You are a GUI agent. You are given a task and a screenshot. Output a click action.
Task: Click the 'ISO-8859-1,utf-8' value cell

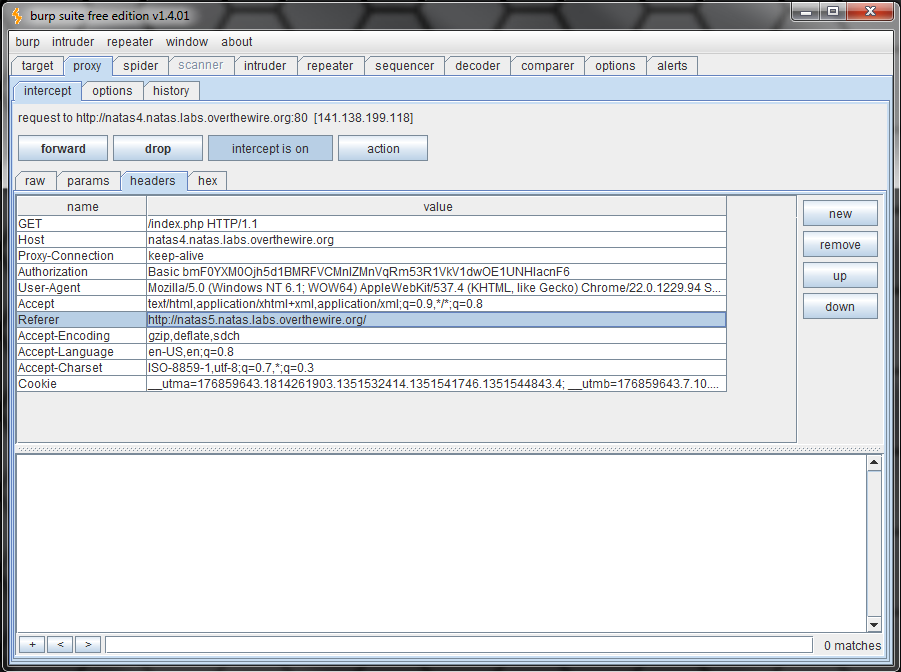(x=437, y=368)
